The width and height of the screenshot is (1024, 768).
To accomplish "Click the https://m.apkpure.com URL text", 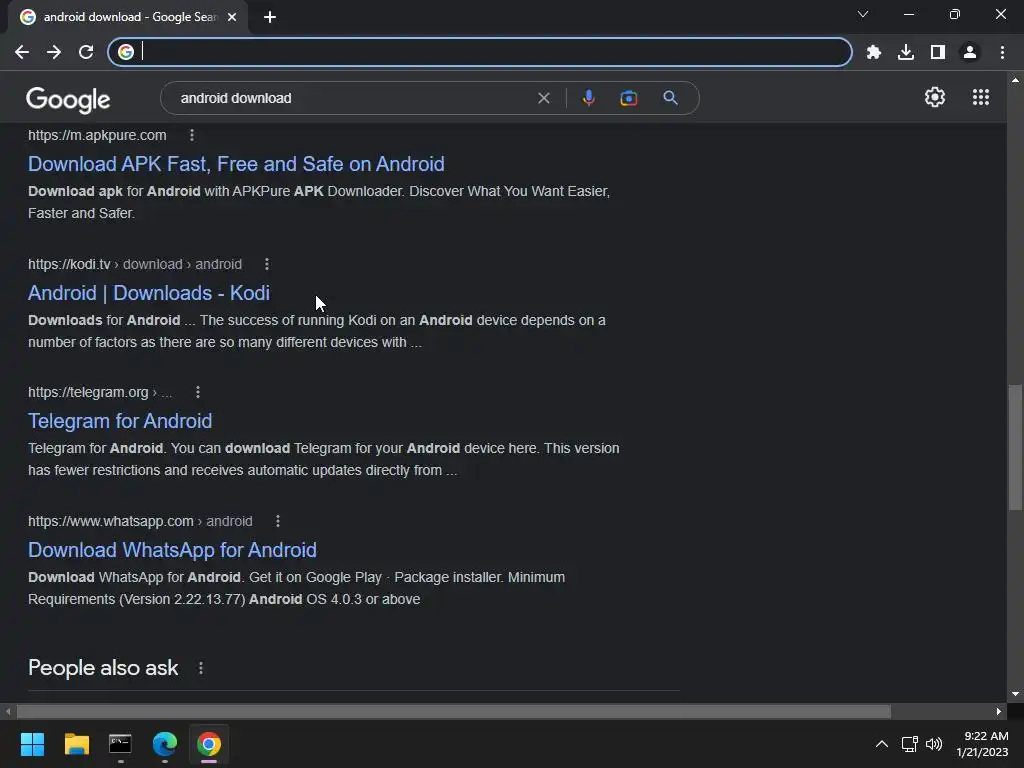I will click(x=97, y=135).
